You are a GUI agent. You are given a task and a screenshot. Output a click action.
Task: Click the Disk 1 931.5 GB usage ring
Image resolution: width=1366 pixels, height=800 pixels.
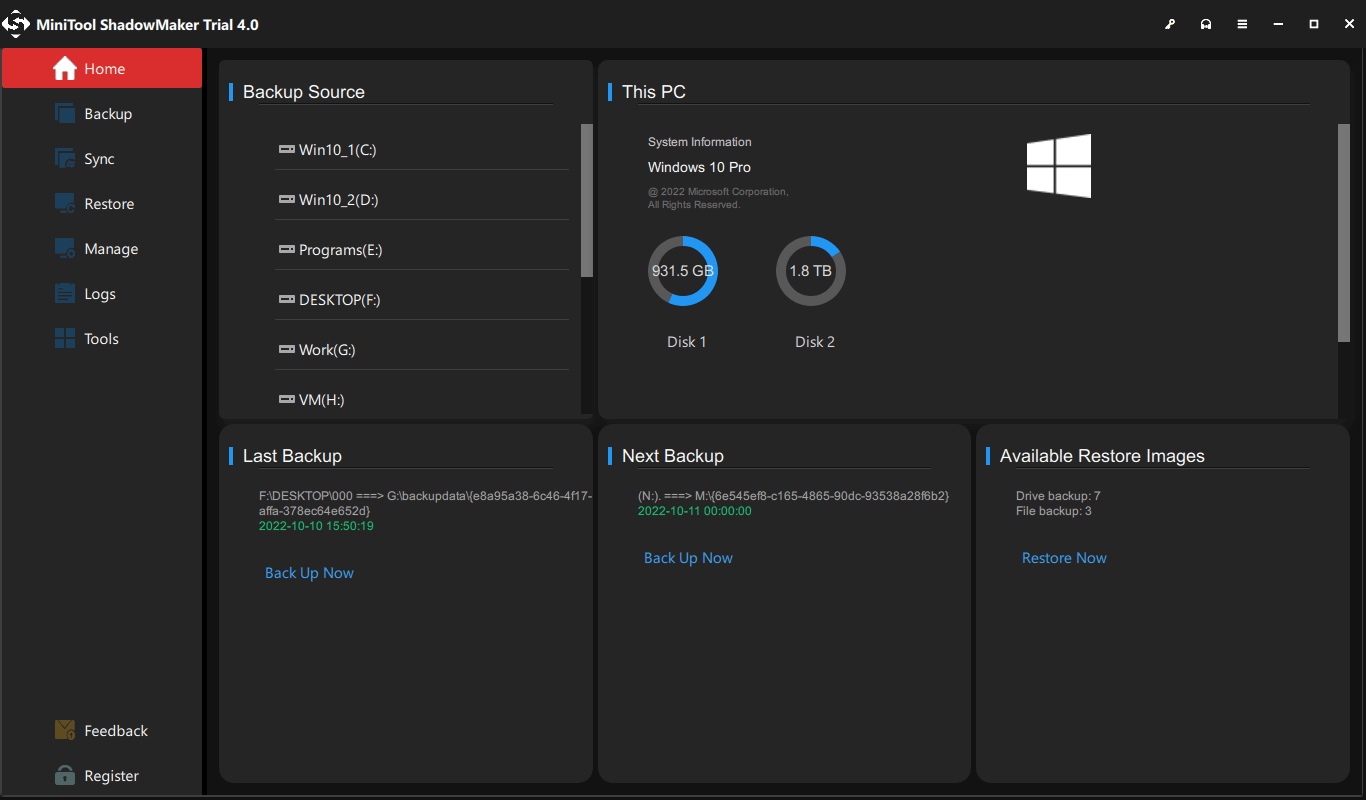(683, 271)
